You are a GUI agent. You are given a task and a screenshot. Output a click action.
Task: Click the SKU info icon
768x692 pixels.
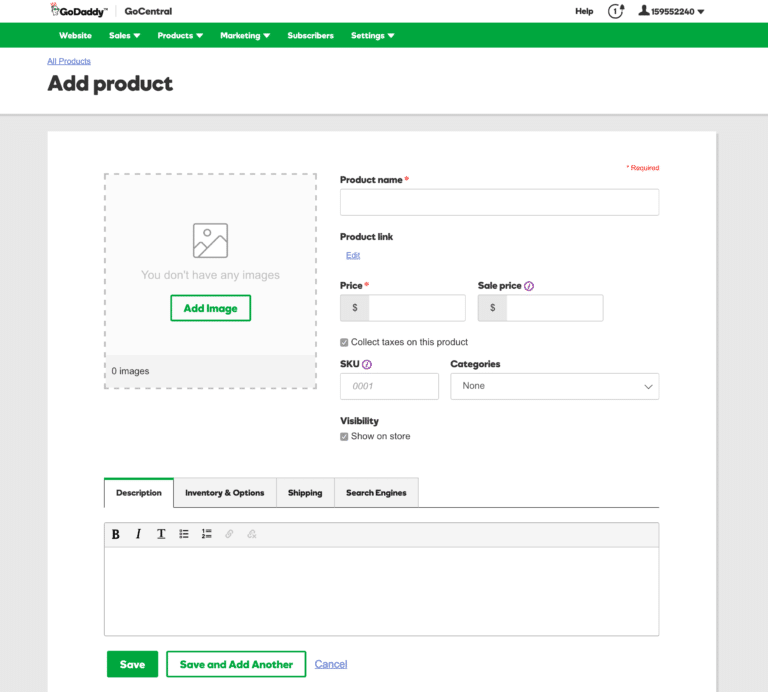367,364
